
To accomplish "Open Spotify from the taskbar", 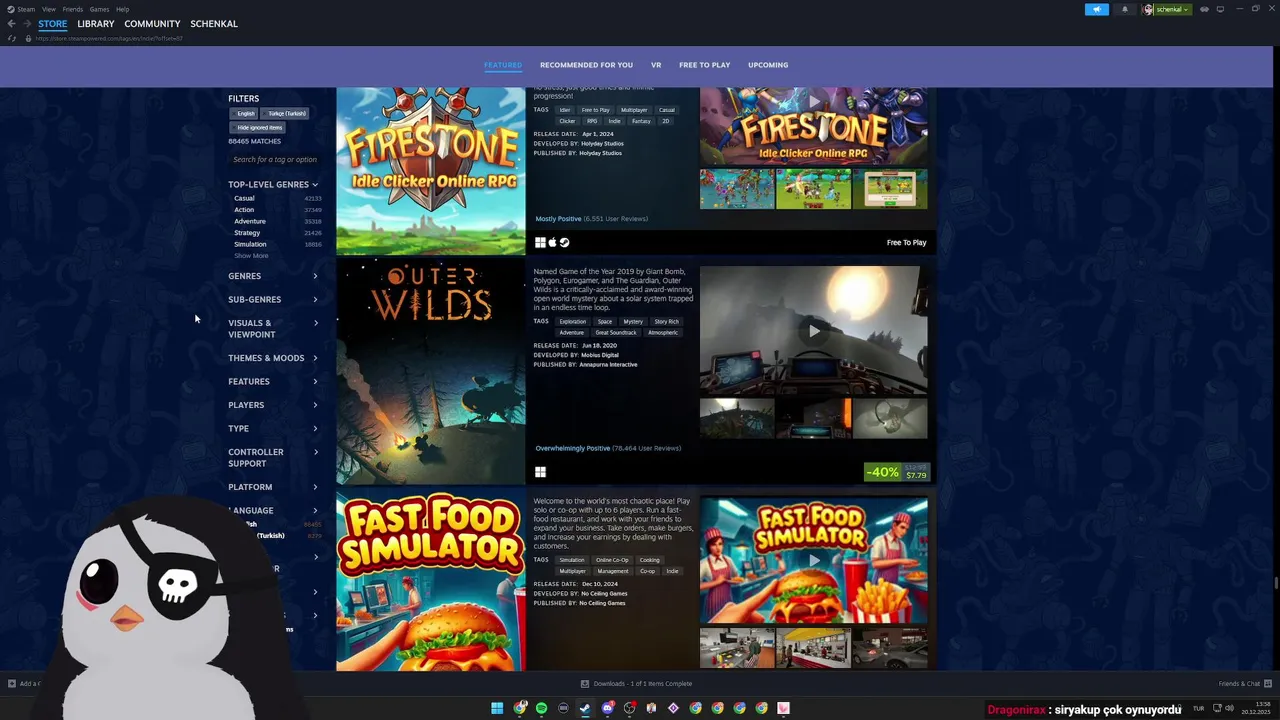I will [541, 708].
